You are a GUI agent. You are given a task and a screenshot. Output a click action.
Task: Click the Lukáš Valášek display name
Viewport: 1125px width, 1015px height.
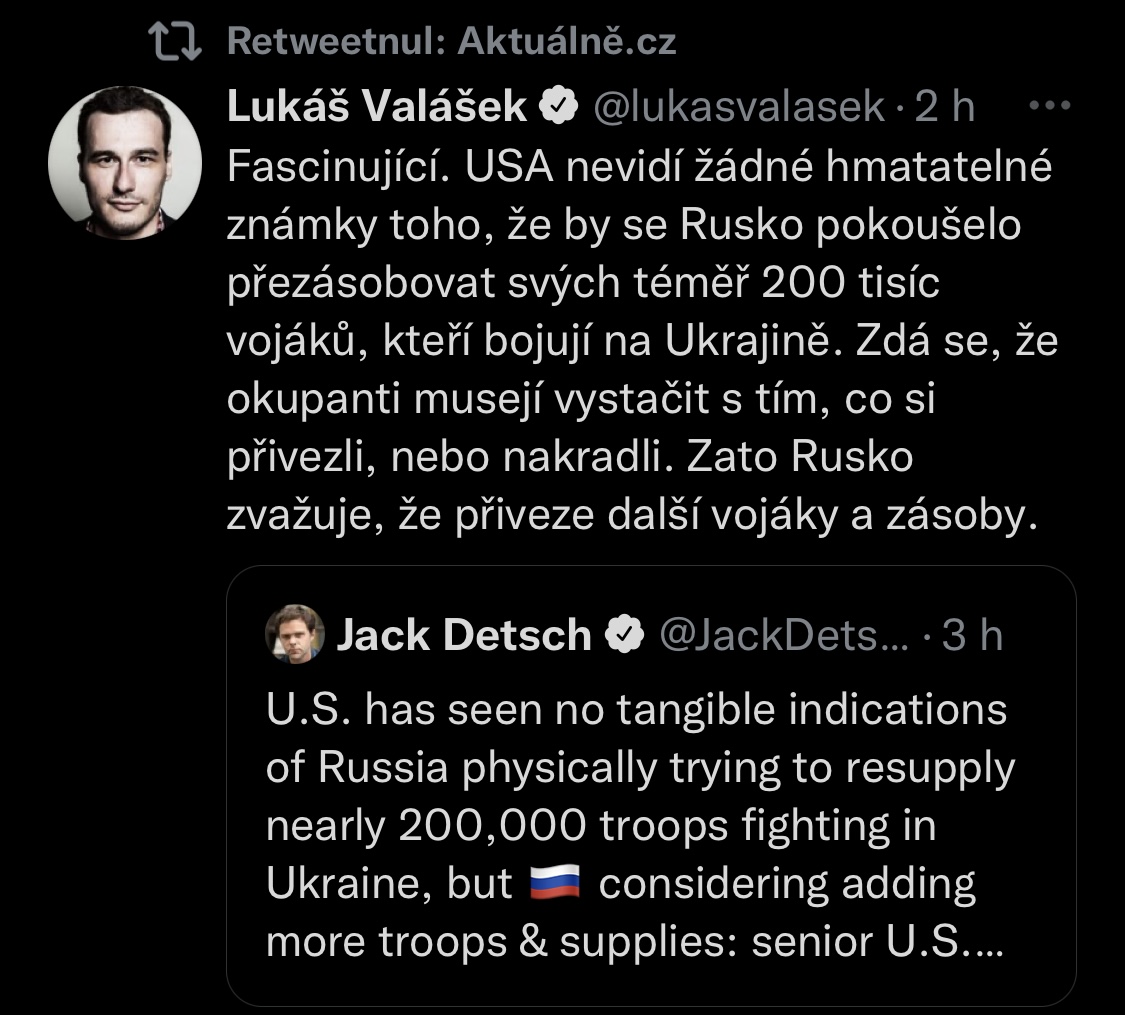(x=377, y=107)
